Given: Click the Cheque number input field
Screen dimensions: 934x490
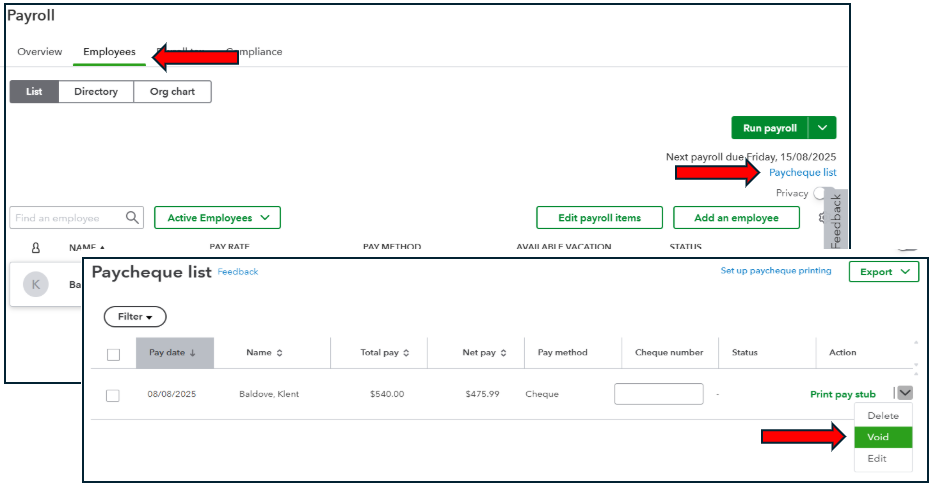Looking at the screenshot, I should click(659, 394).
